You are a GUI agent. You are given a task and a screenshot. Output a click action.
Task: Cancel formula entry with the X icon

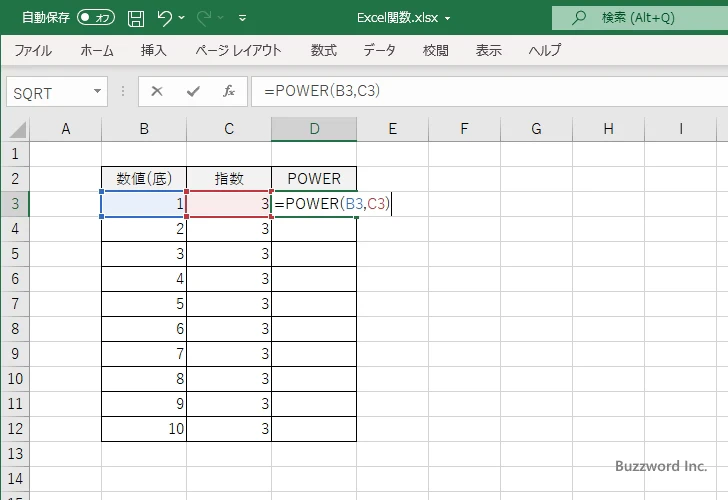157,91
